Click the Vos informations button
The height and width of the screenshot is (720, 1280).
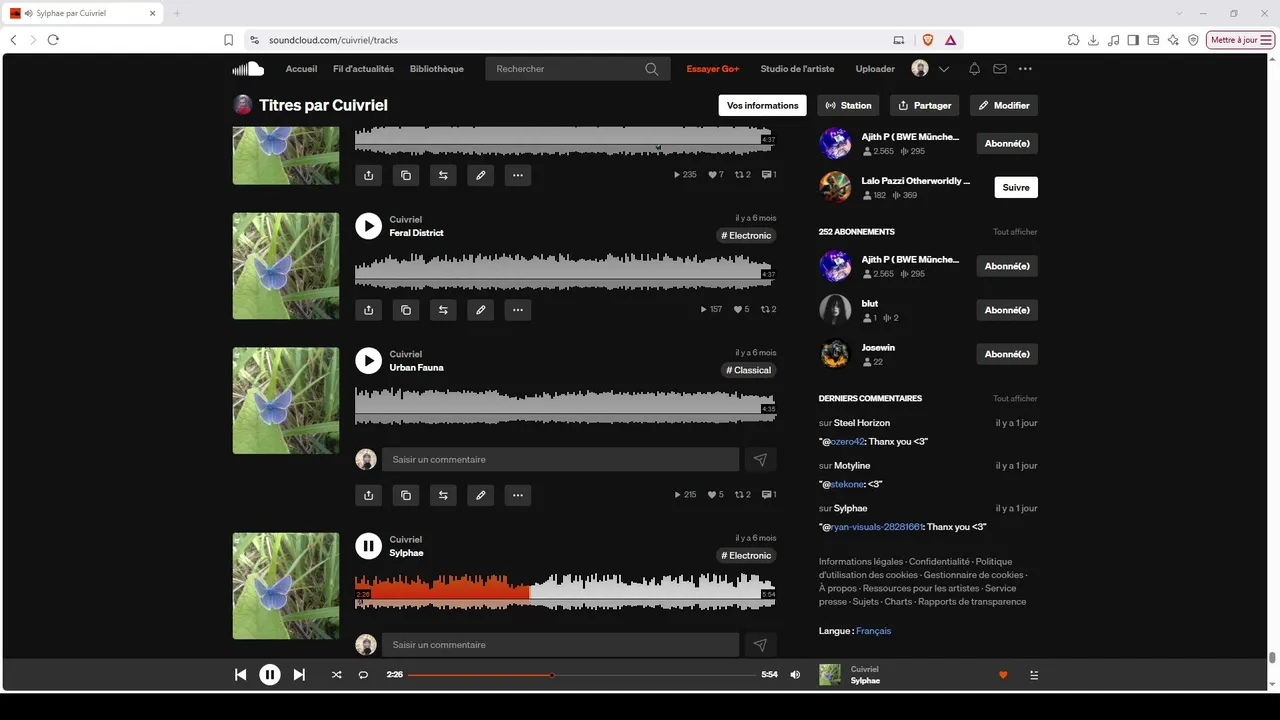coord(763,105)
